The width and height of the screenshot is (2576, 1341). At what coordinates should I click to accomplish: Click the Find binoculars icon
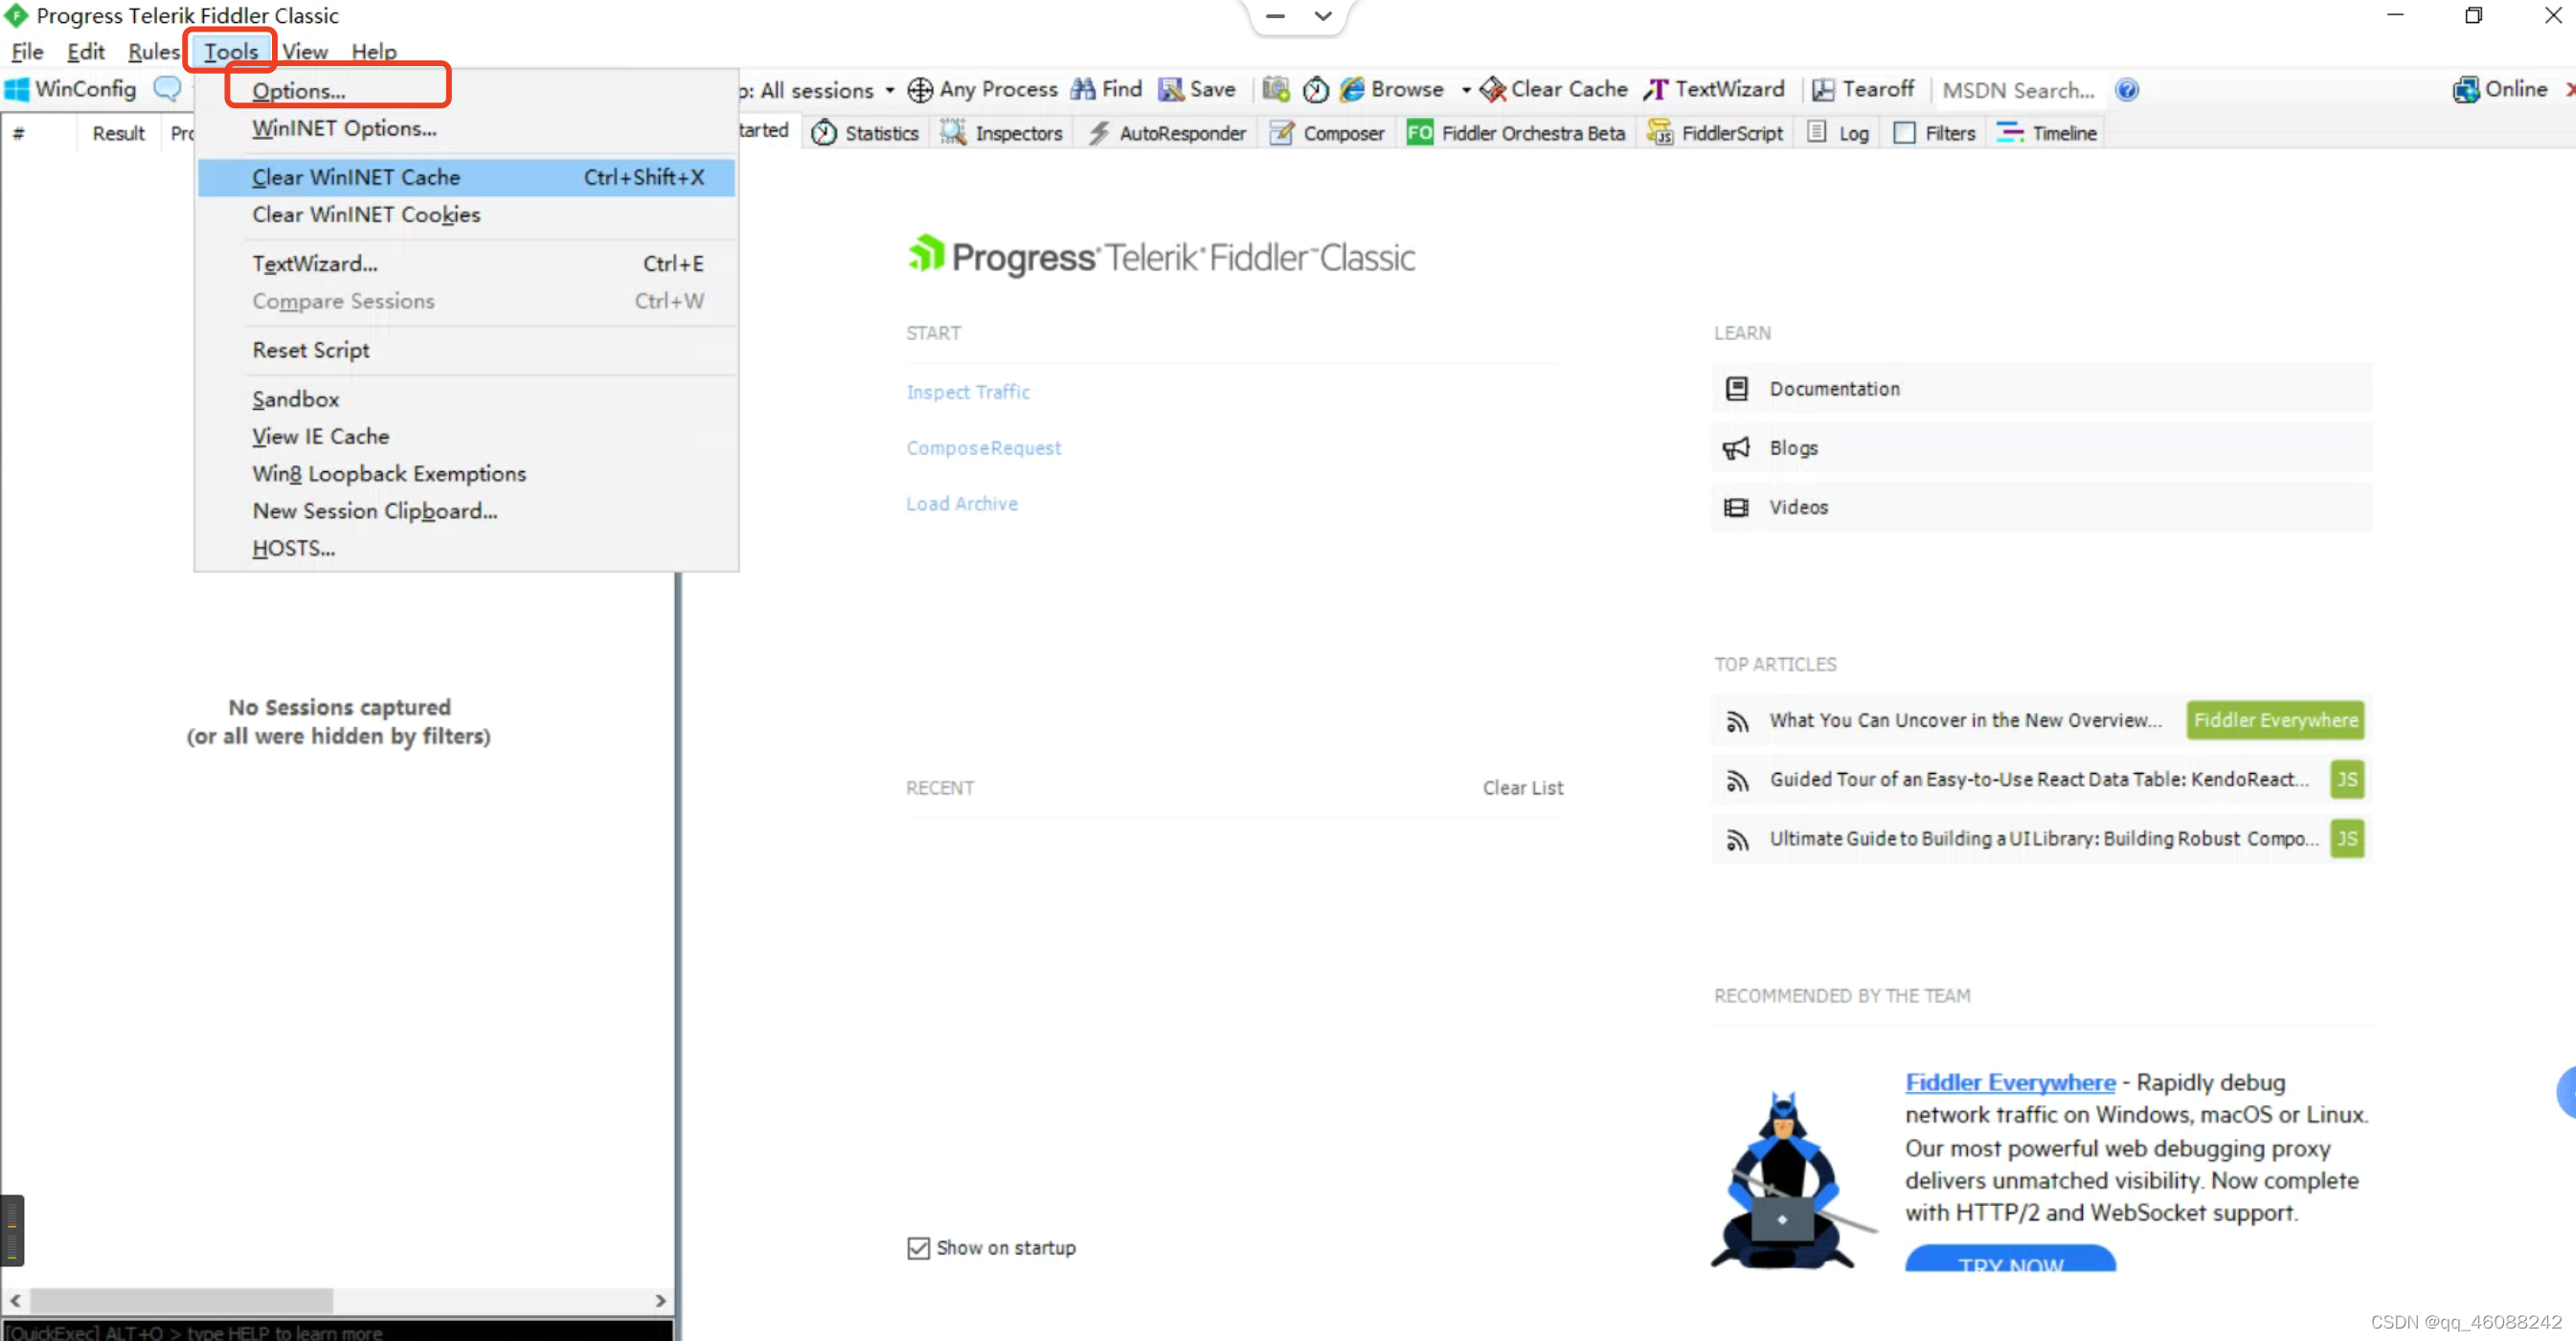pos(1082,90)
